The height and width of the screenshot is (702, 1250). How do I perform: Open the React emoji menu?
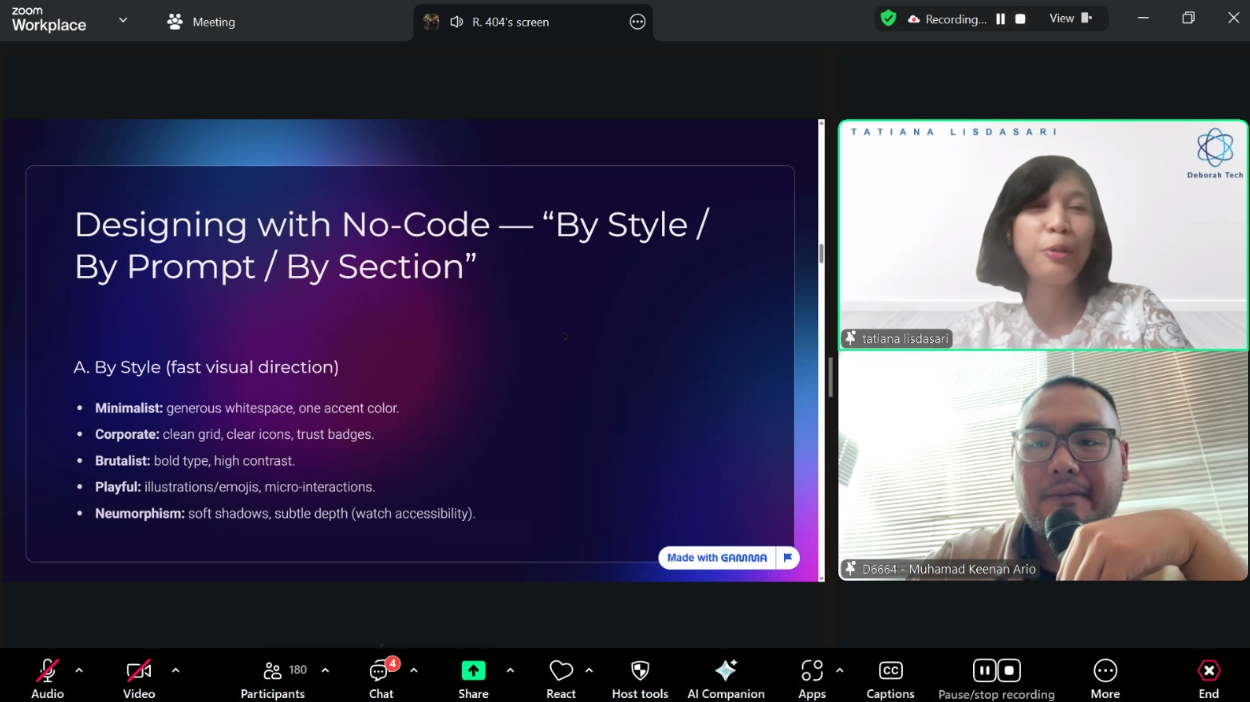[561, 671]
